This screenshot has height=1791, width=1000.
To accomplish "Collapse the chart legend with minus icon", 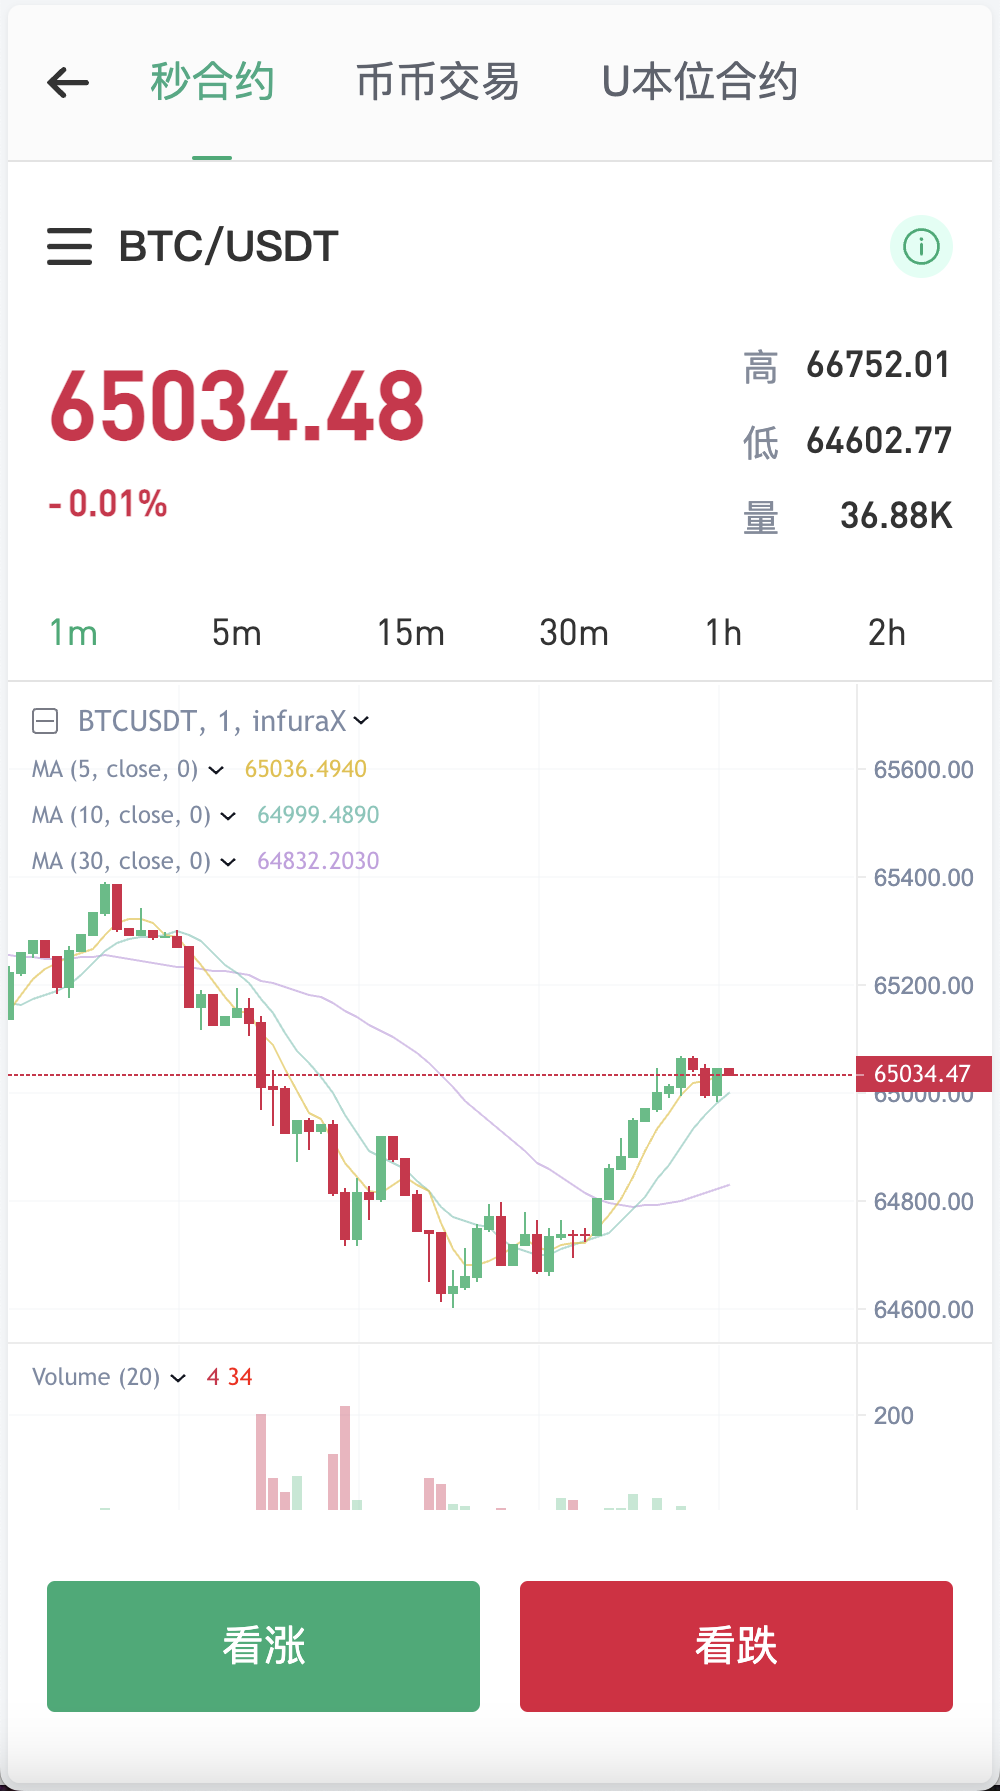I will tap(44, 720).
